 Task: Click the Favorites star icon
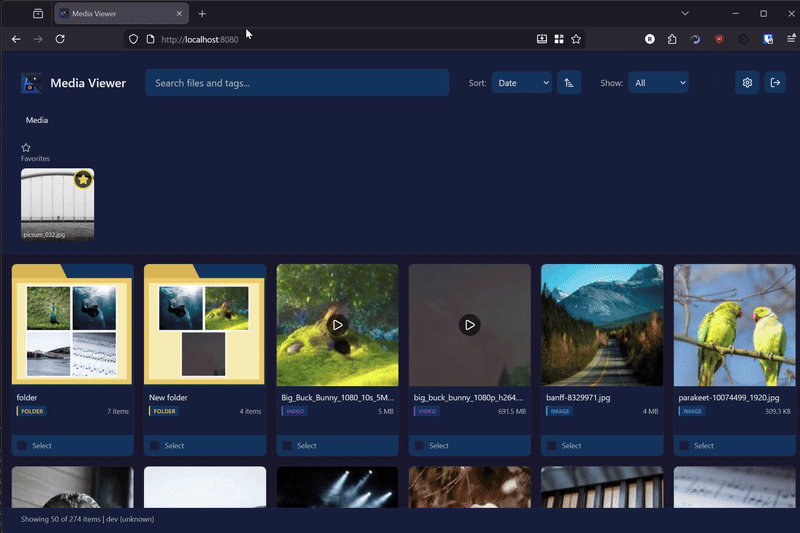click(26, 147)
